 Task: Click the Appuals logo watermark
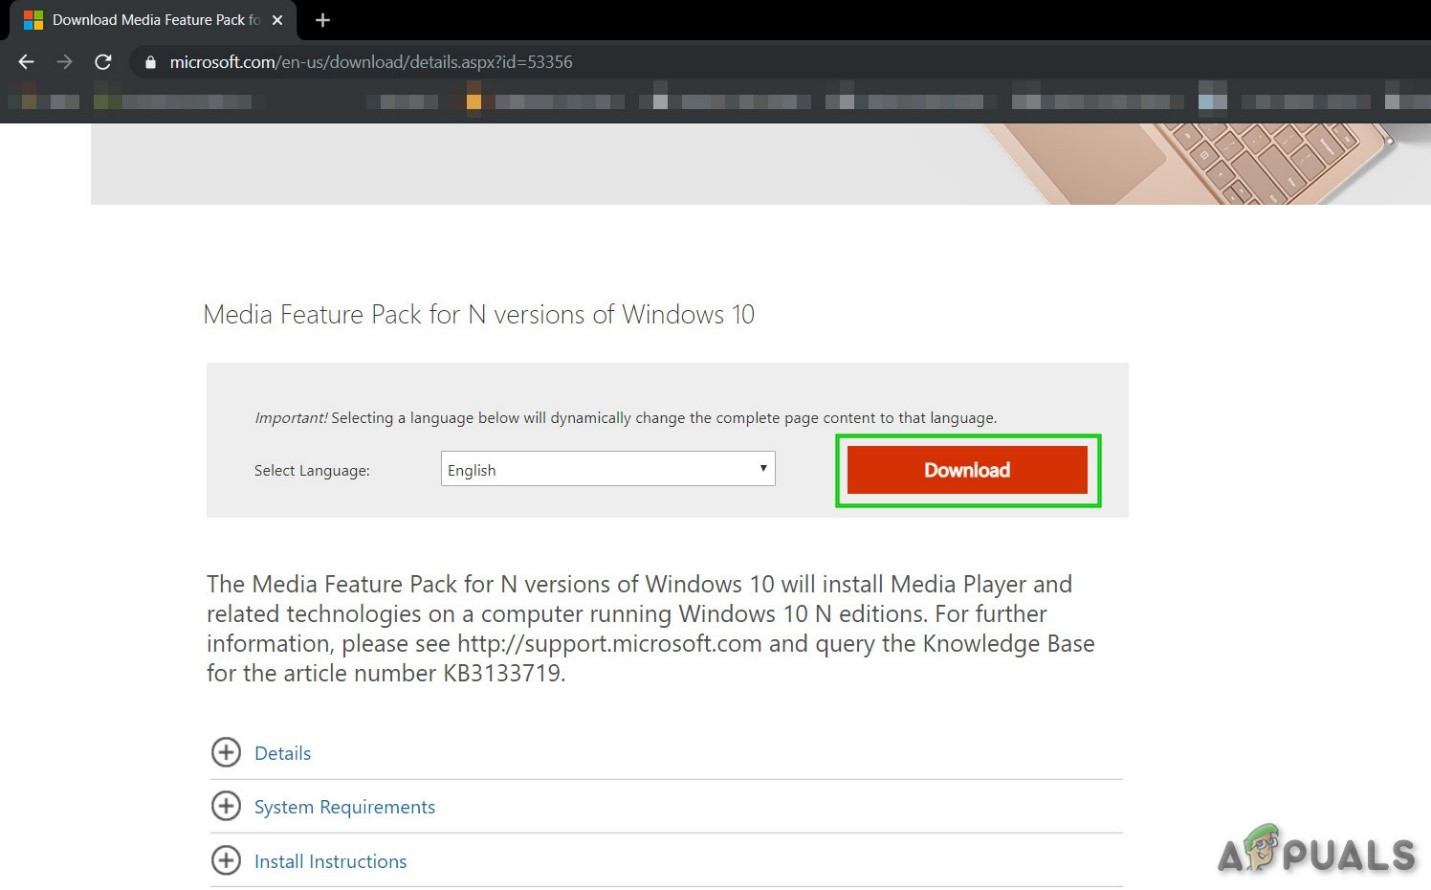click(1316, 851)
